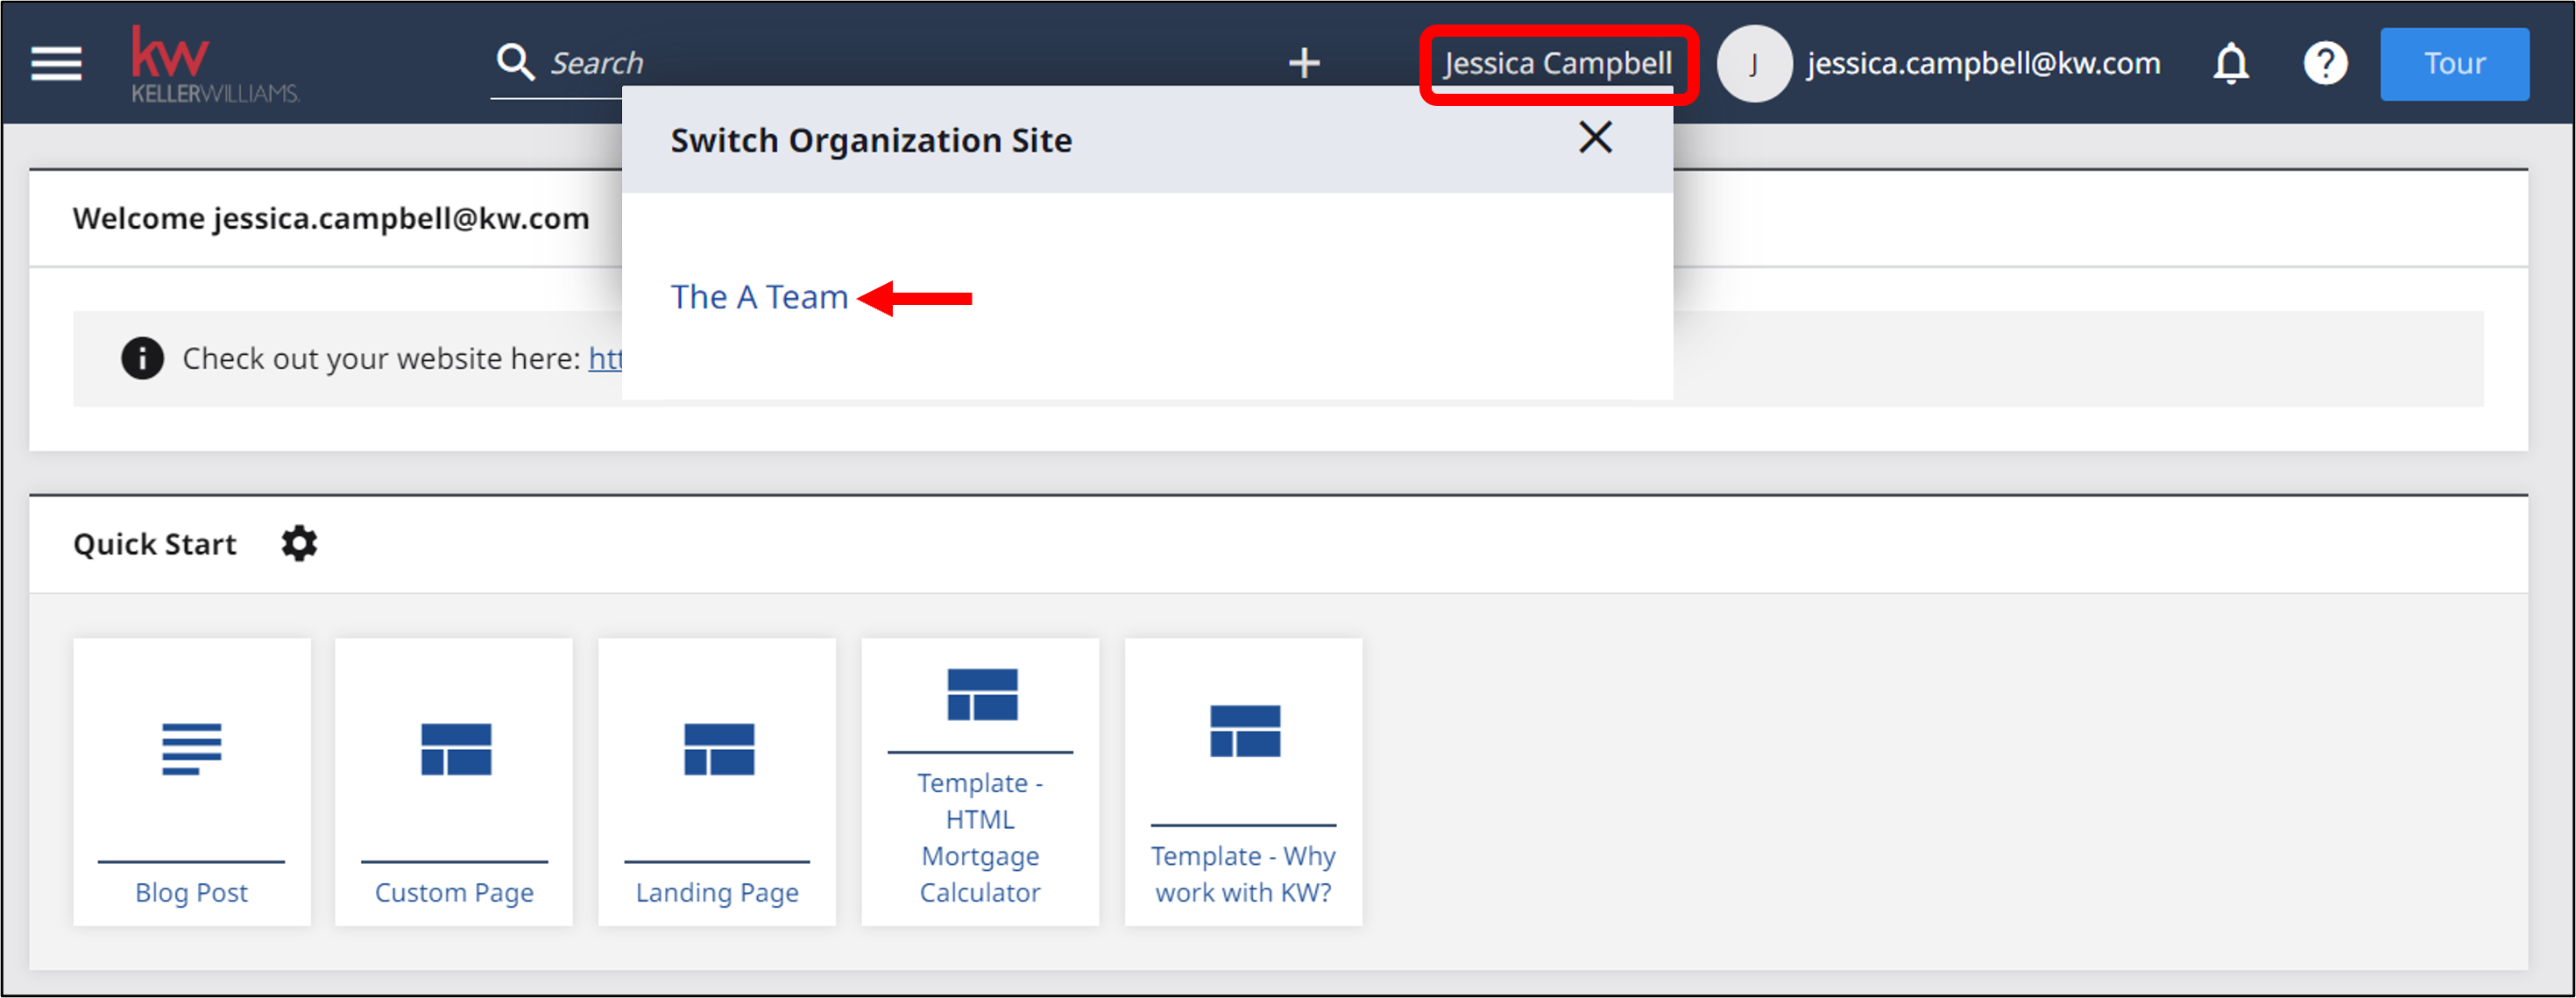Open the notifications bell
Viewport: 2576px width, 998px height.
(x=2229, y=63)
